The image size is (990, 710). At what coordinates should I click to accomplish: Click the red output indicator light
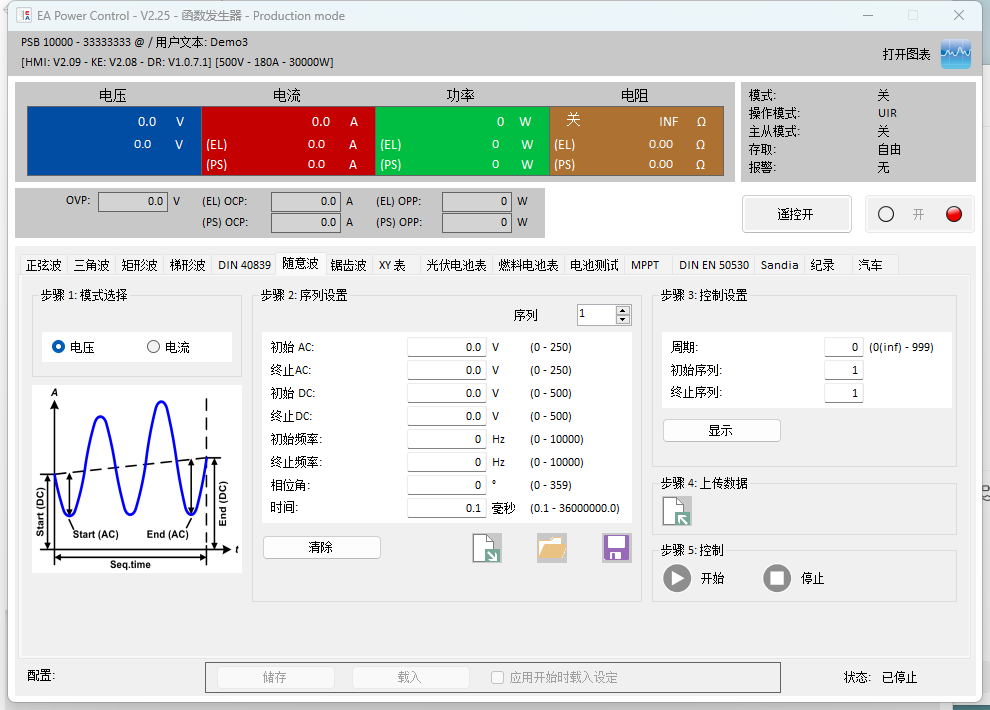(953, 214)
